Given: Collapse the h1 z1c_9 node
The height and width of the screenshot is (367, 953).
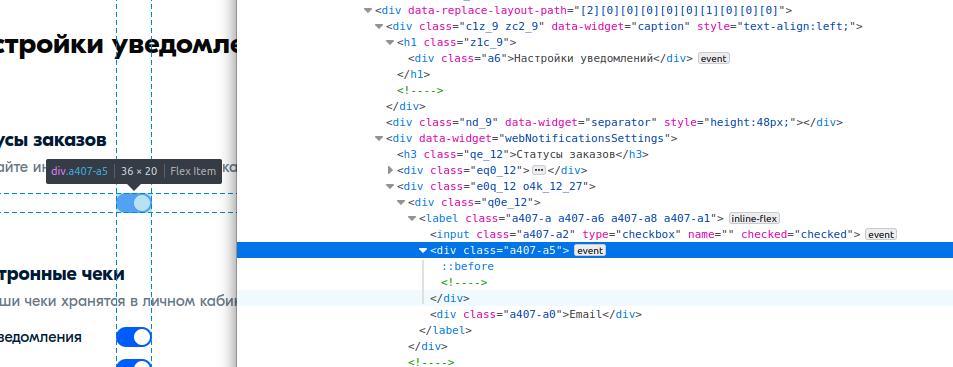Looking at the screenshot, I should (390, 43).
